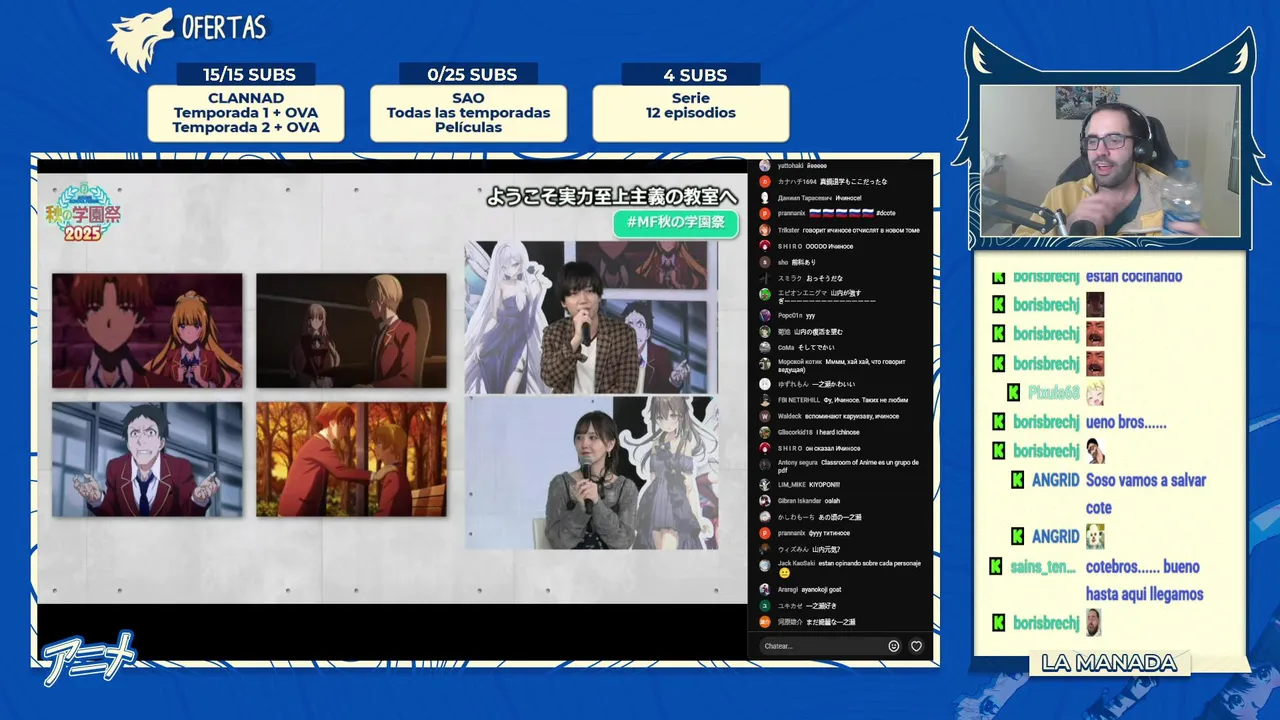Image resolution: width=1280 pixels, height=720 pixels.
Task: Select the CLANNAD Temporada offer card
Action: click(x=246, y=113)
